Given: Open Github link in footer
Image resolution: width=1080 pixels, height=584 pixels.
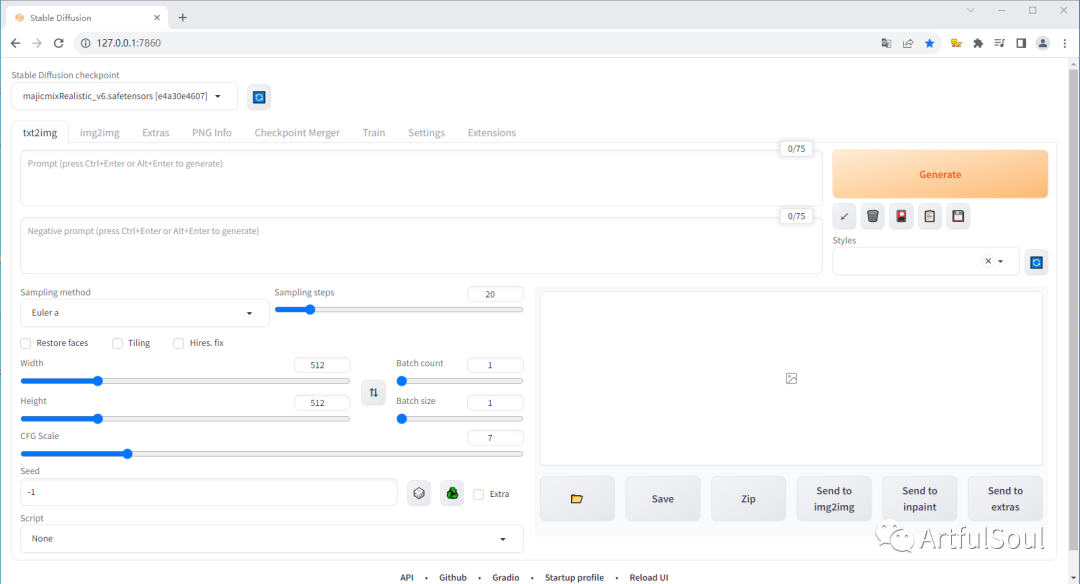Looking at the screenshot, I should click(x=453, y=577).
